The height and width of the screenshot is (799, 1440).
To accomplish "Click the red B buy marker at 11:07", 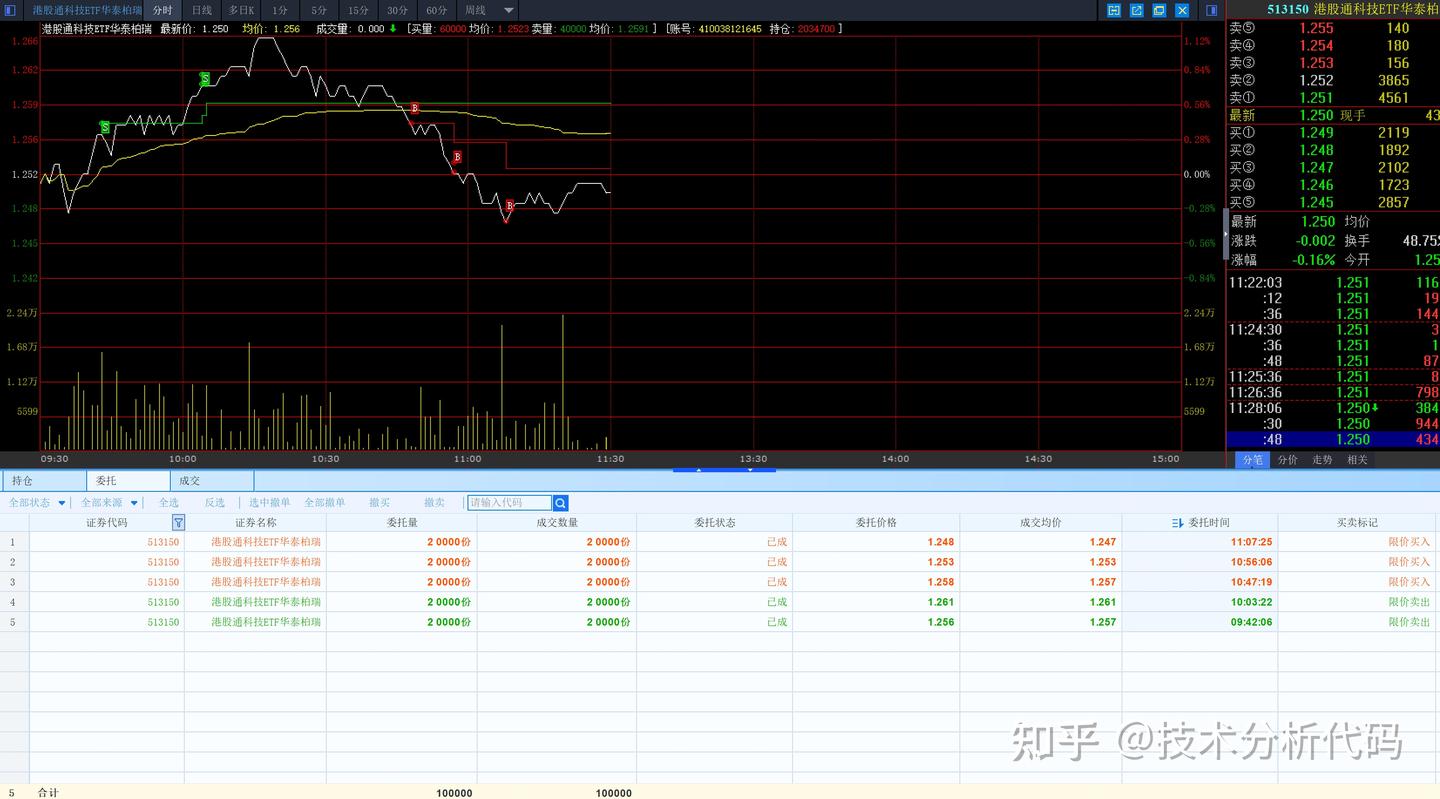I will point(509,205).
